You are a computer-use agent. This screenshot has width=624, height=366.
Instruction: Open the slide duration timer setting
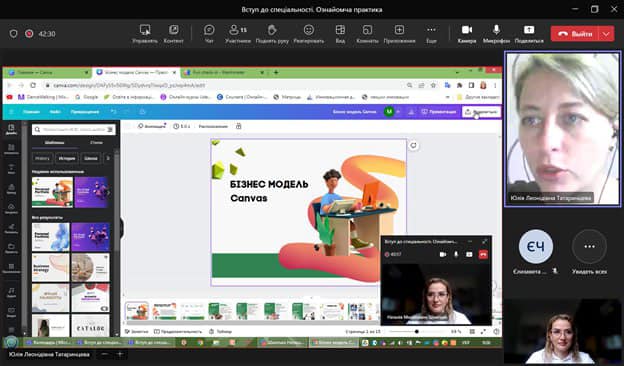181,126
